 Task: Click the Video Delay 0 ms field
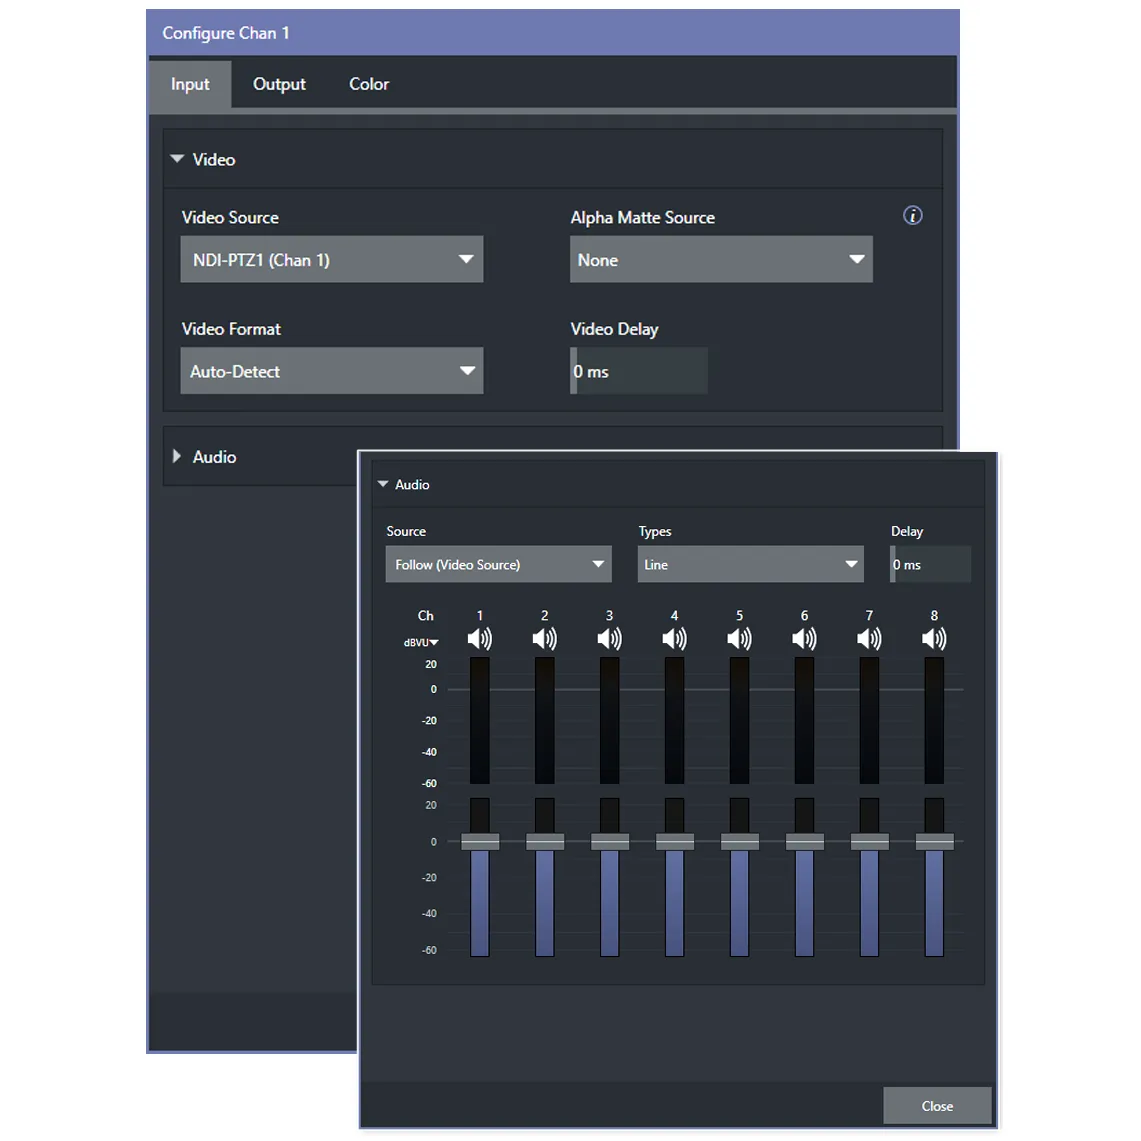[639, 370]
